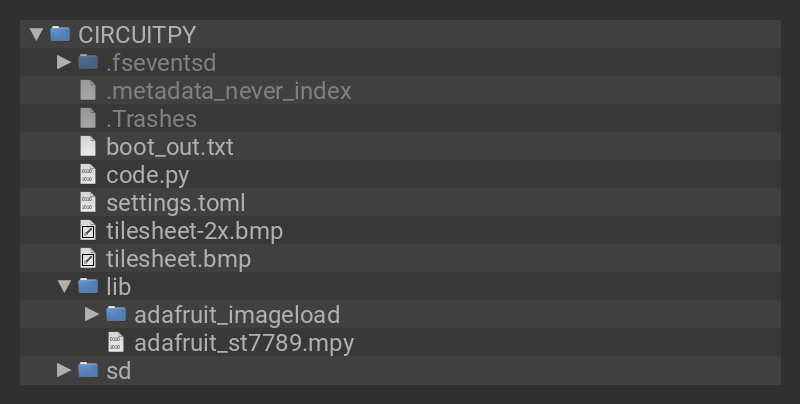The height and width of the screenshot is (404, 800).
Task: Click the CIRCUITPY drive folder icon
Action: [60, 34]
